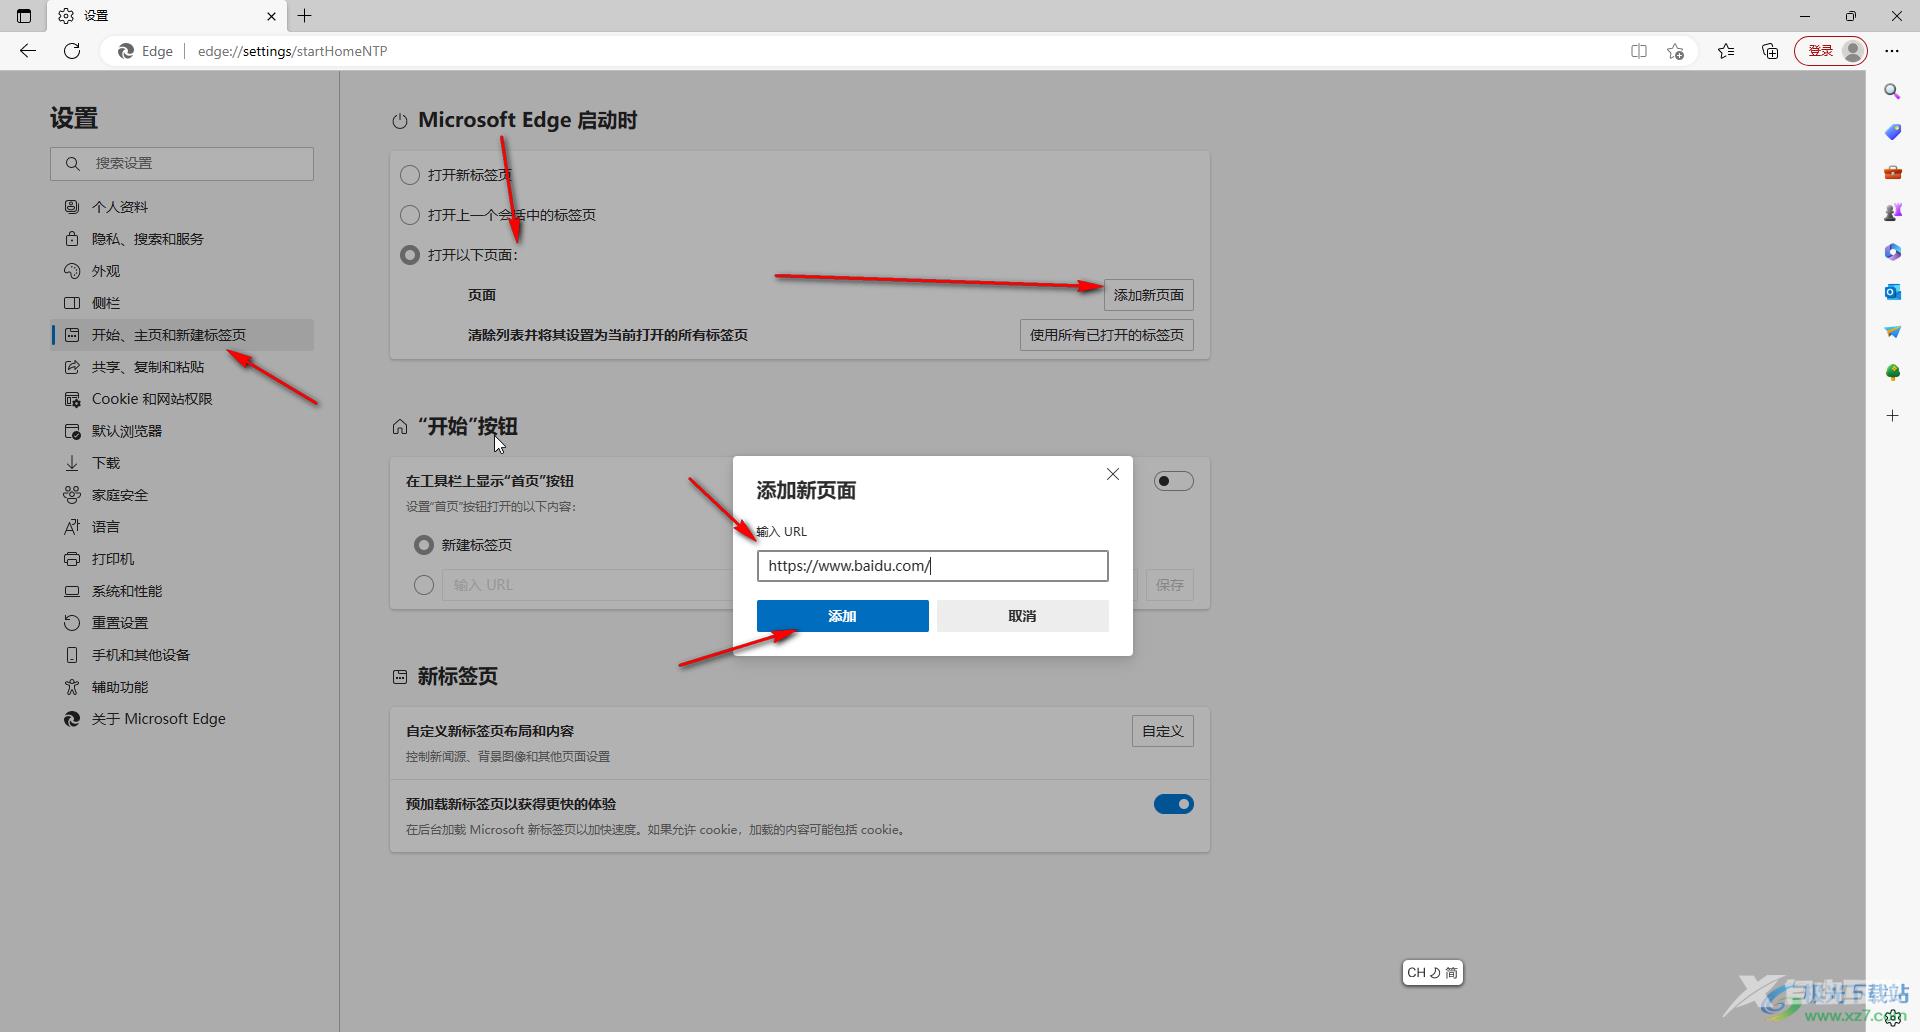Open 手机和其他设备 settings section

tap(182, 655)
